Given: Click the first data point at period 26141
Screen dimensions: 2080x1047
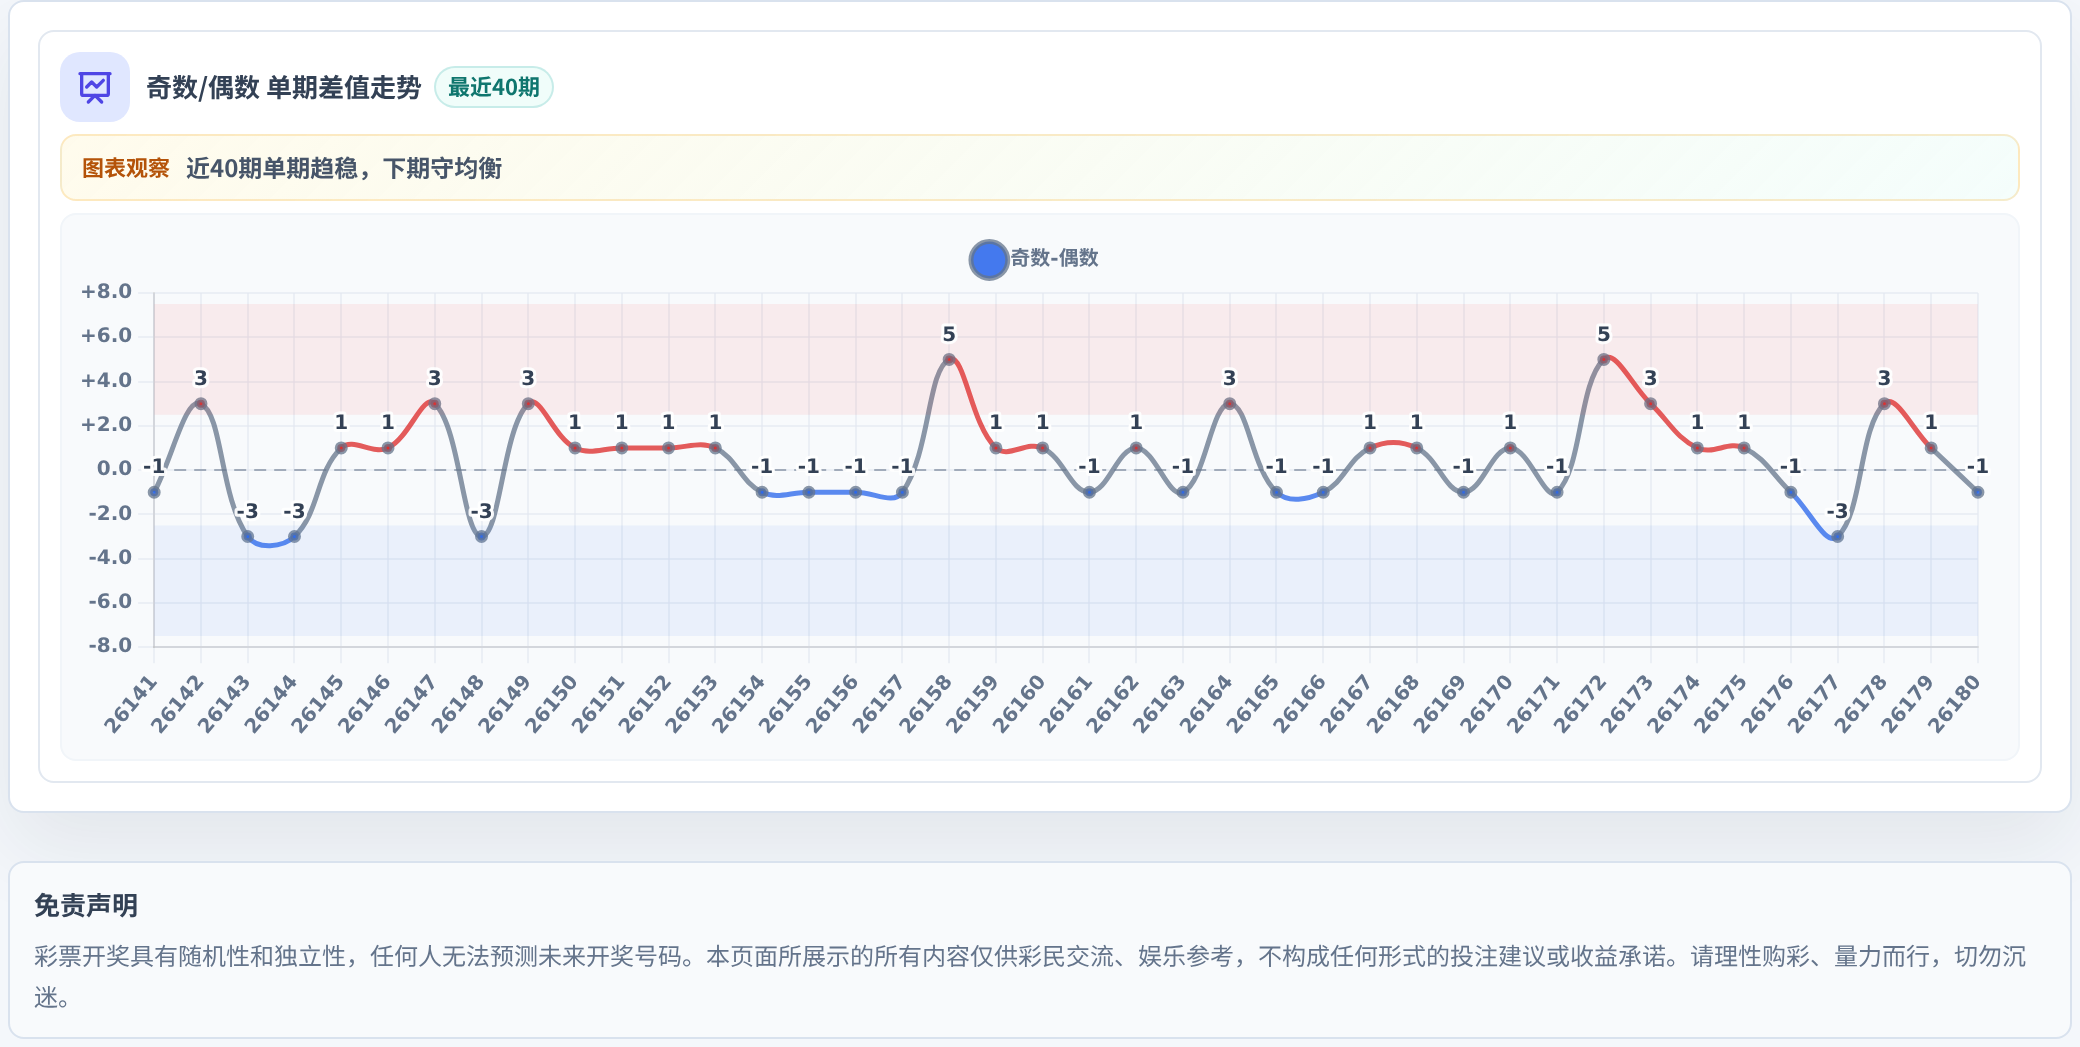Looking at the screenshot, I should (x=154, y=492).
